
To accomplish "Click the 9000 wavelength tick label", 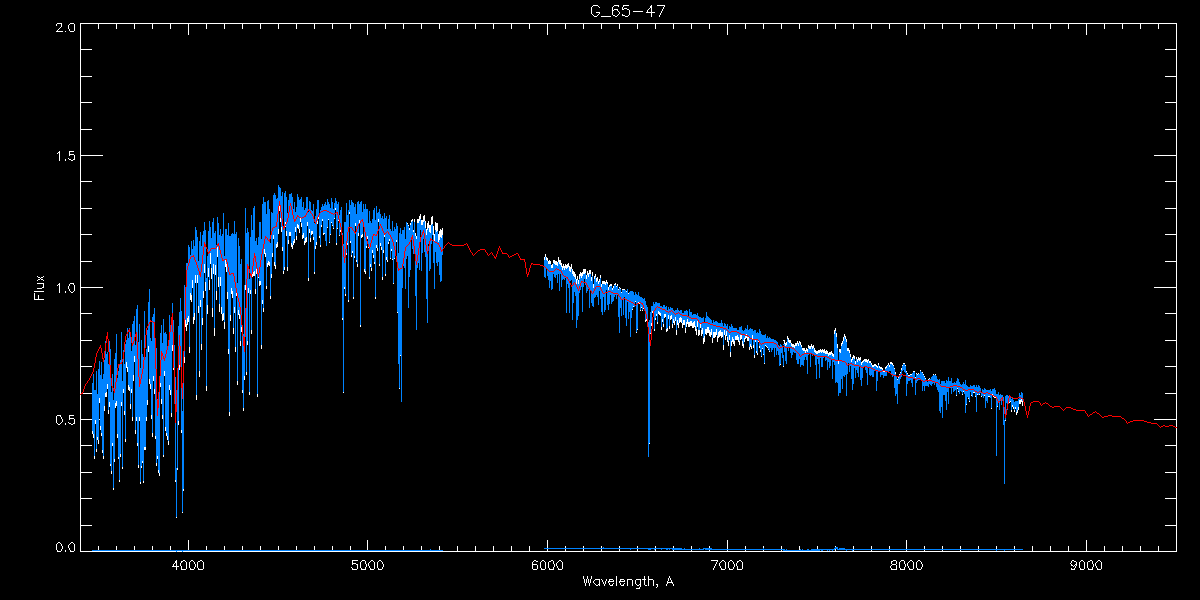I will click(x=1086, y=565).
